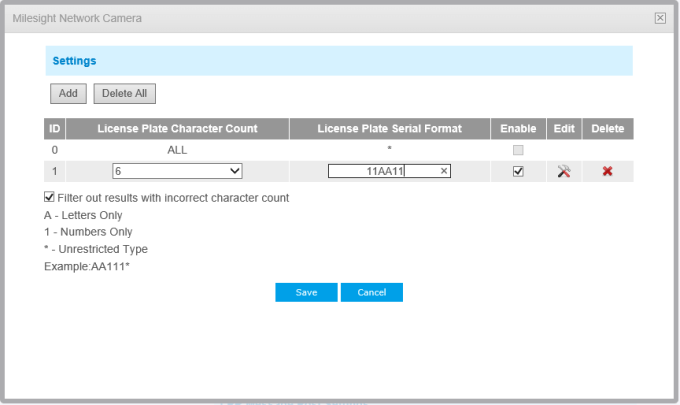Cancel the settings changes

[x=371, y=292]
